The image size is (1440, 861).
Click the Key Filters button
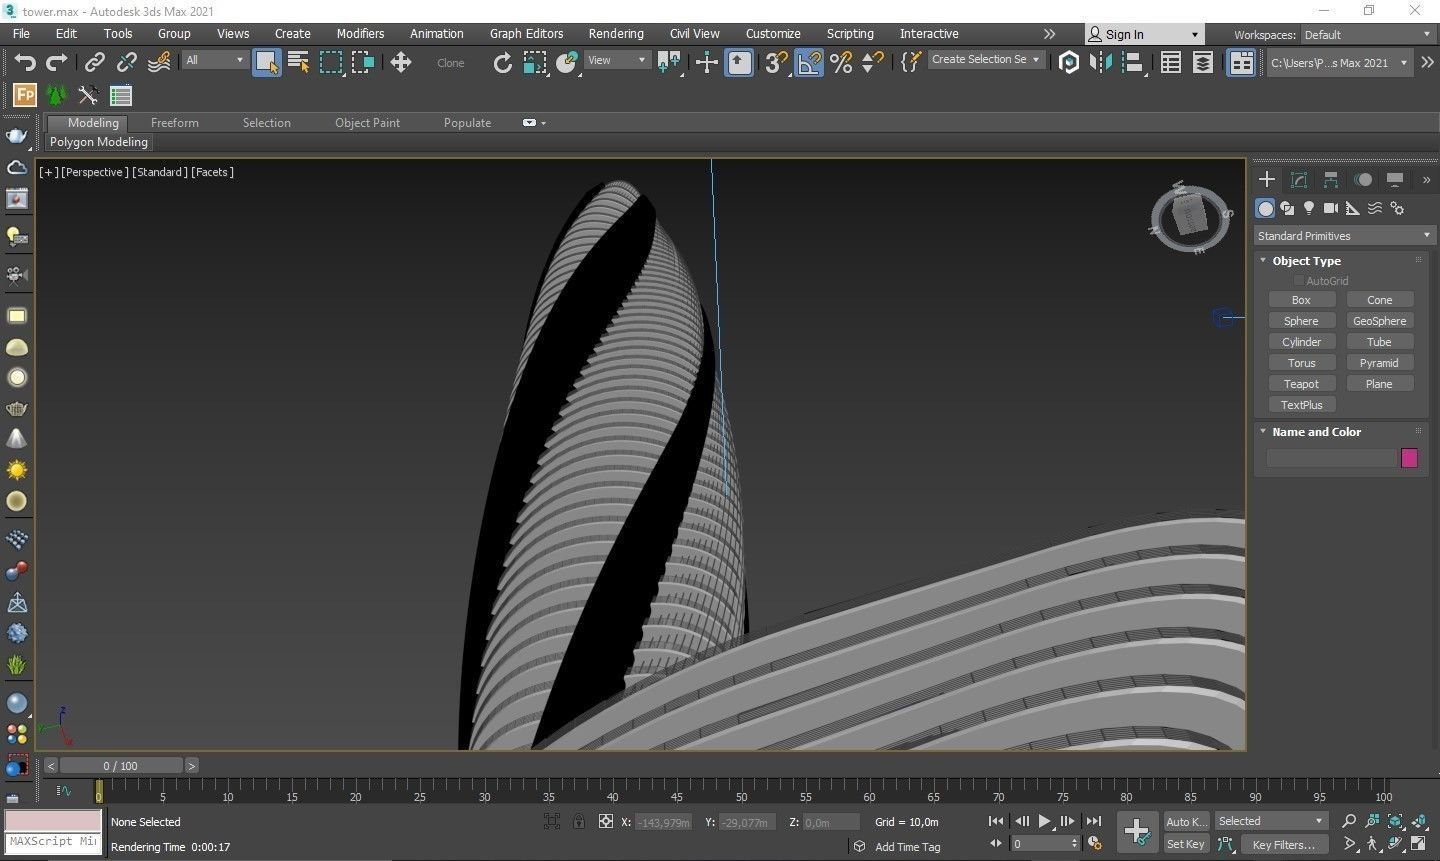[x=1283, y=844]
